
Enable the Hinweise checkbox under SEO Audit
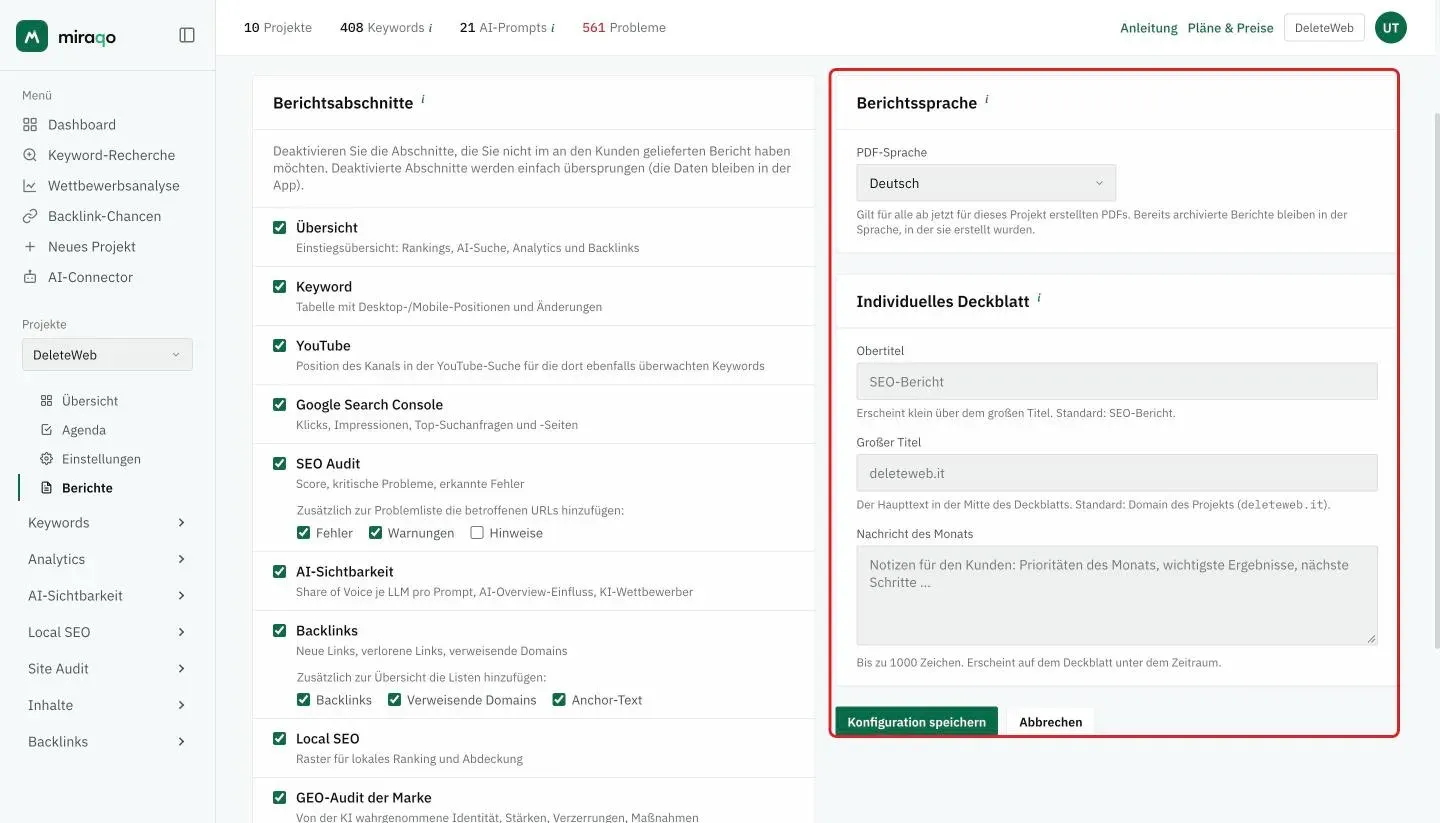[477, 533]
